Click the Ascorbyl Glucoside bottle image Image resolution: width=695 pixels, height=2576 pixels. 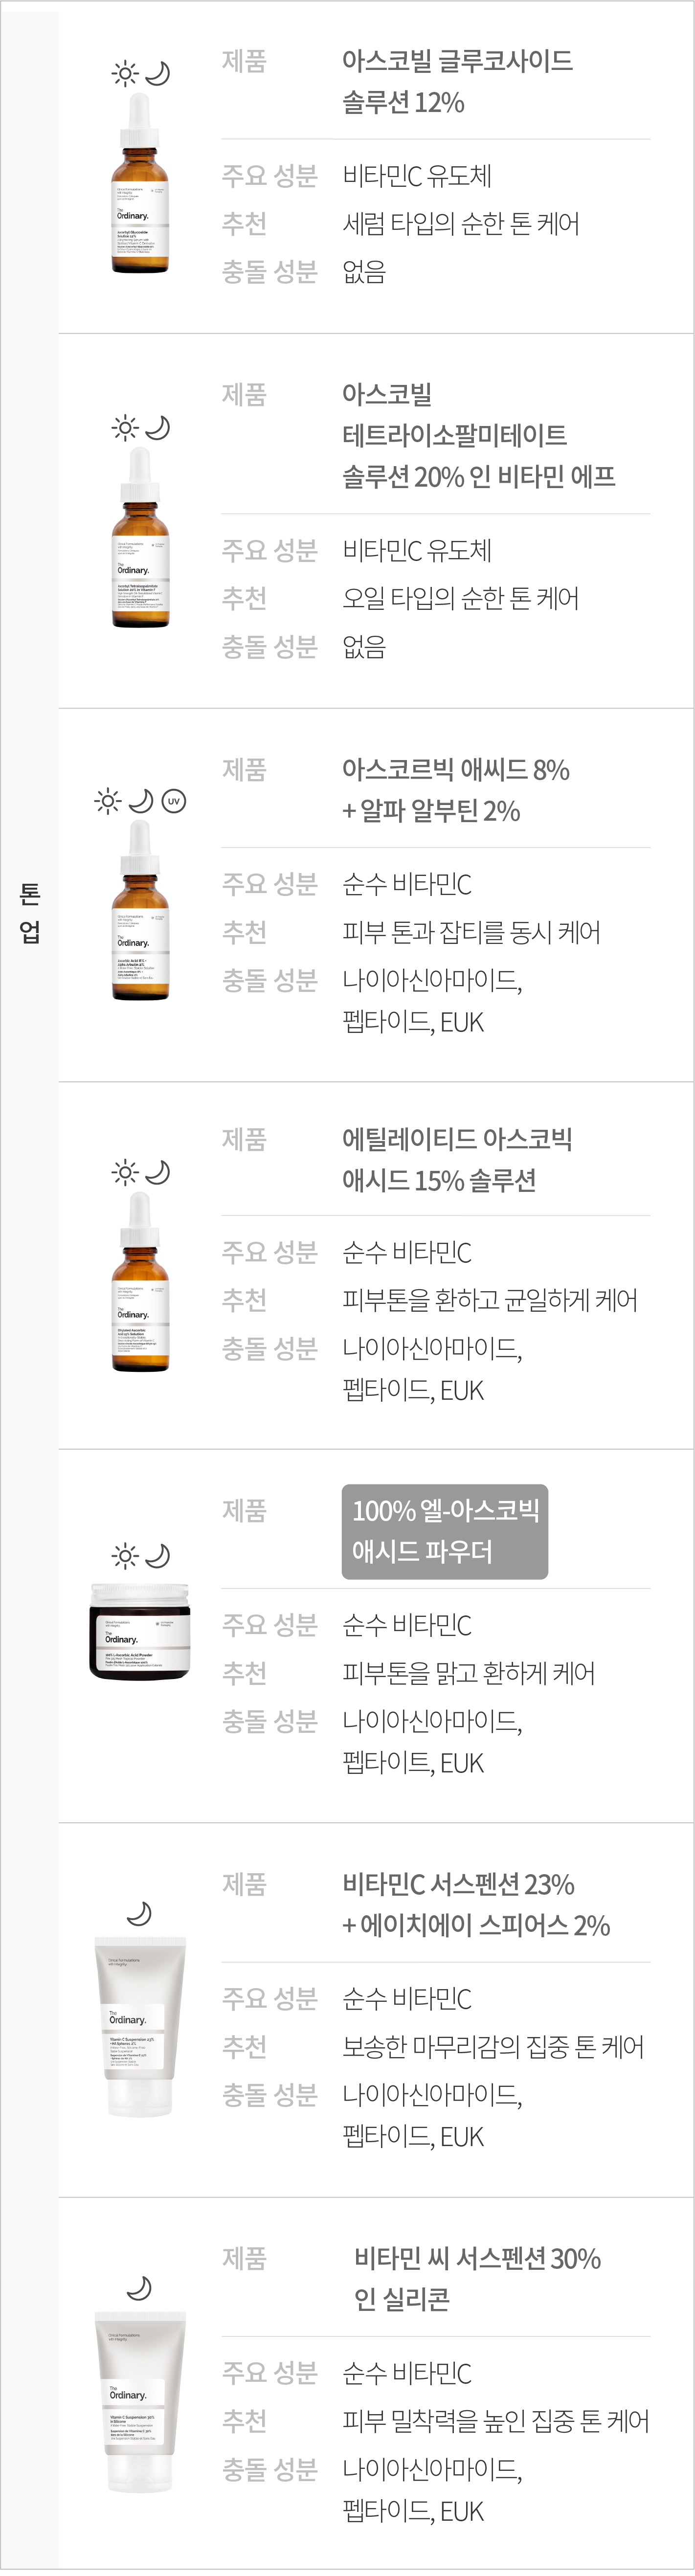point(140,182)
